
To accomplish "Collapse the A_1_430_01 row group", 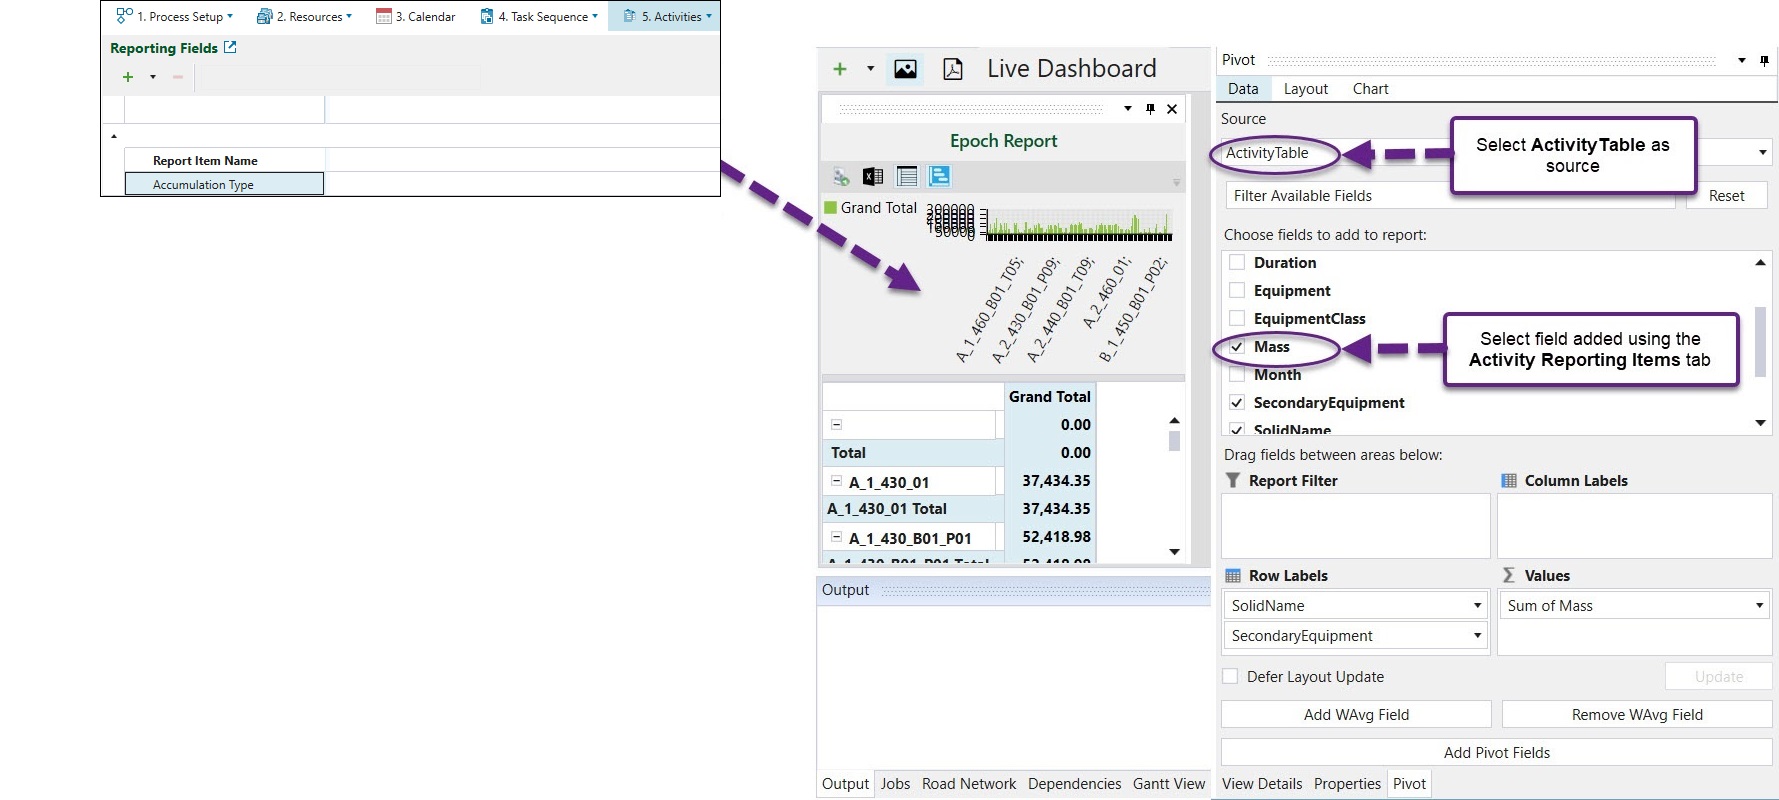I will [x=837, y=481].
